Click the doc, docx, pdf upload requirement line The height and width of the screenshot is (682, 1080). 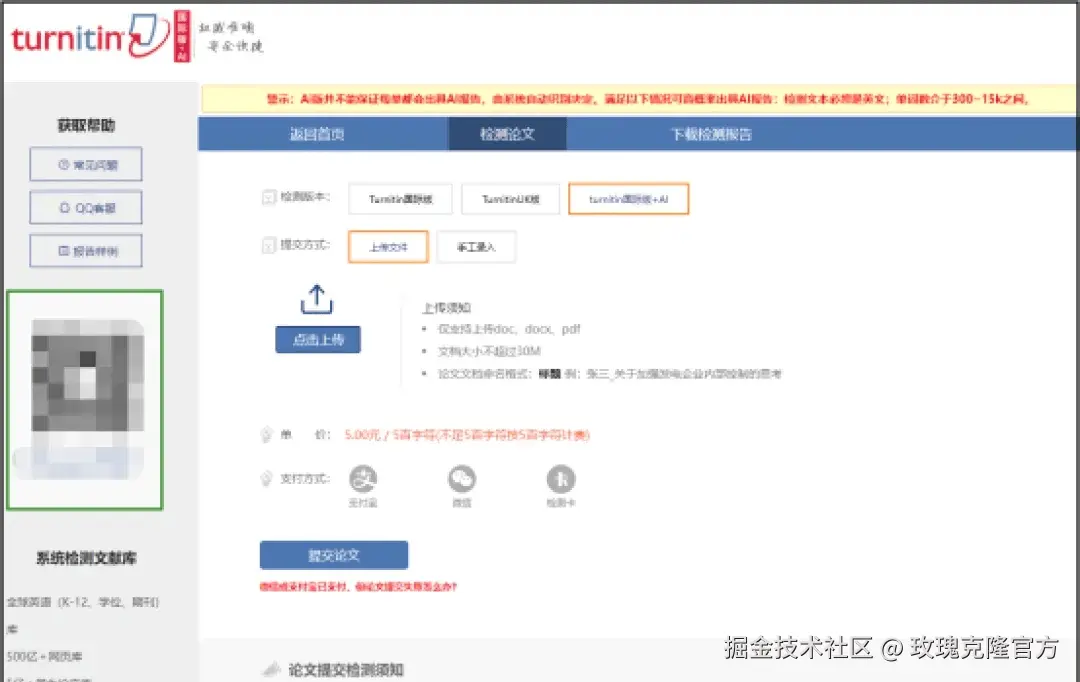tap(509, 329)
